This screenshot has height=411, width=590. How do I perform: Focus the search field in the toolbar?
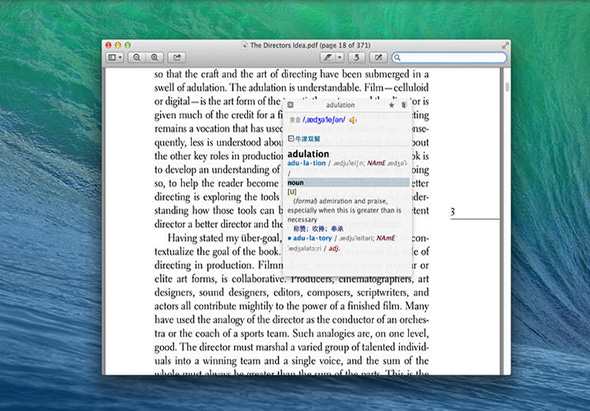pyautogui.click(x=449, y=58)
